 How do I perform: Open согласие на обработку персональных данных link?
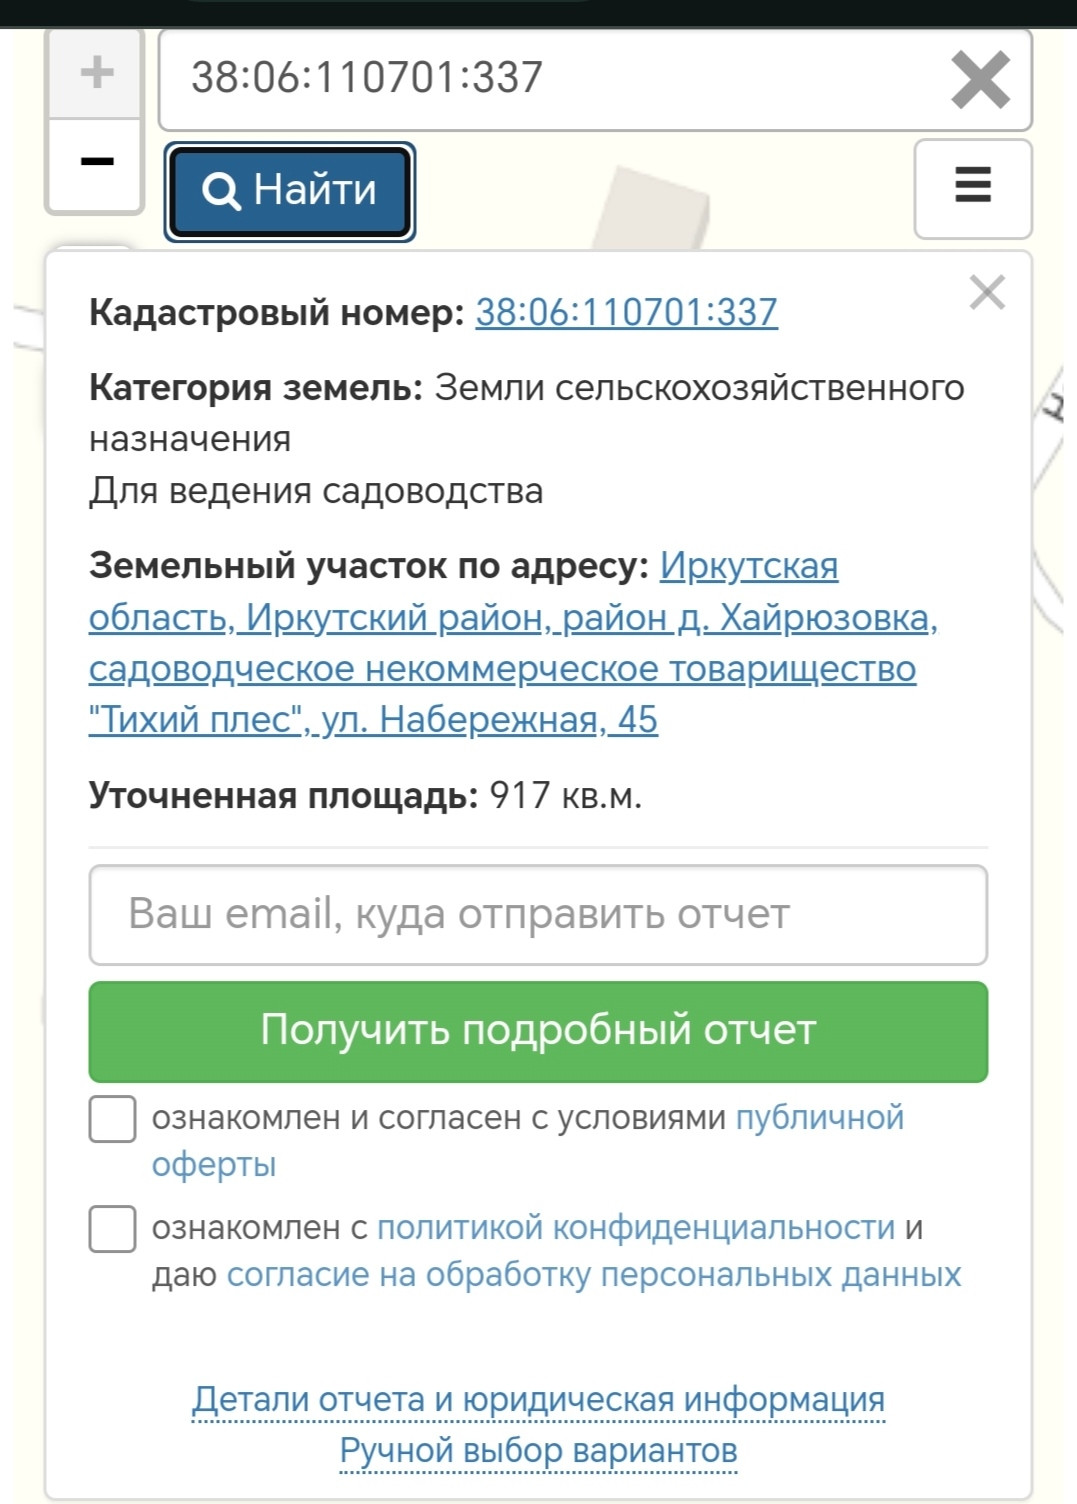pyautogui.click(x=593, y=1275)
